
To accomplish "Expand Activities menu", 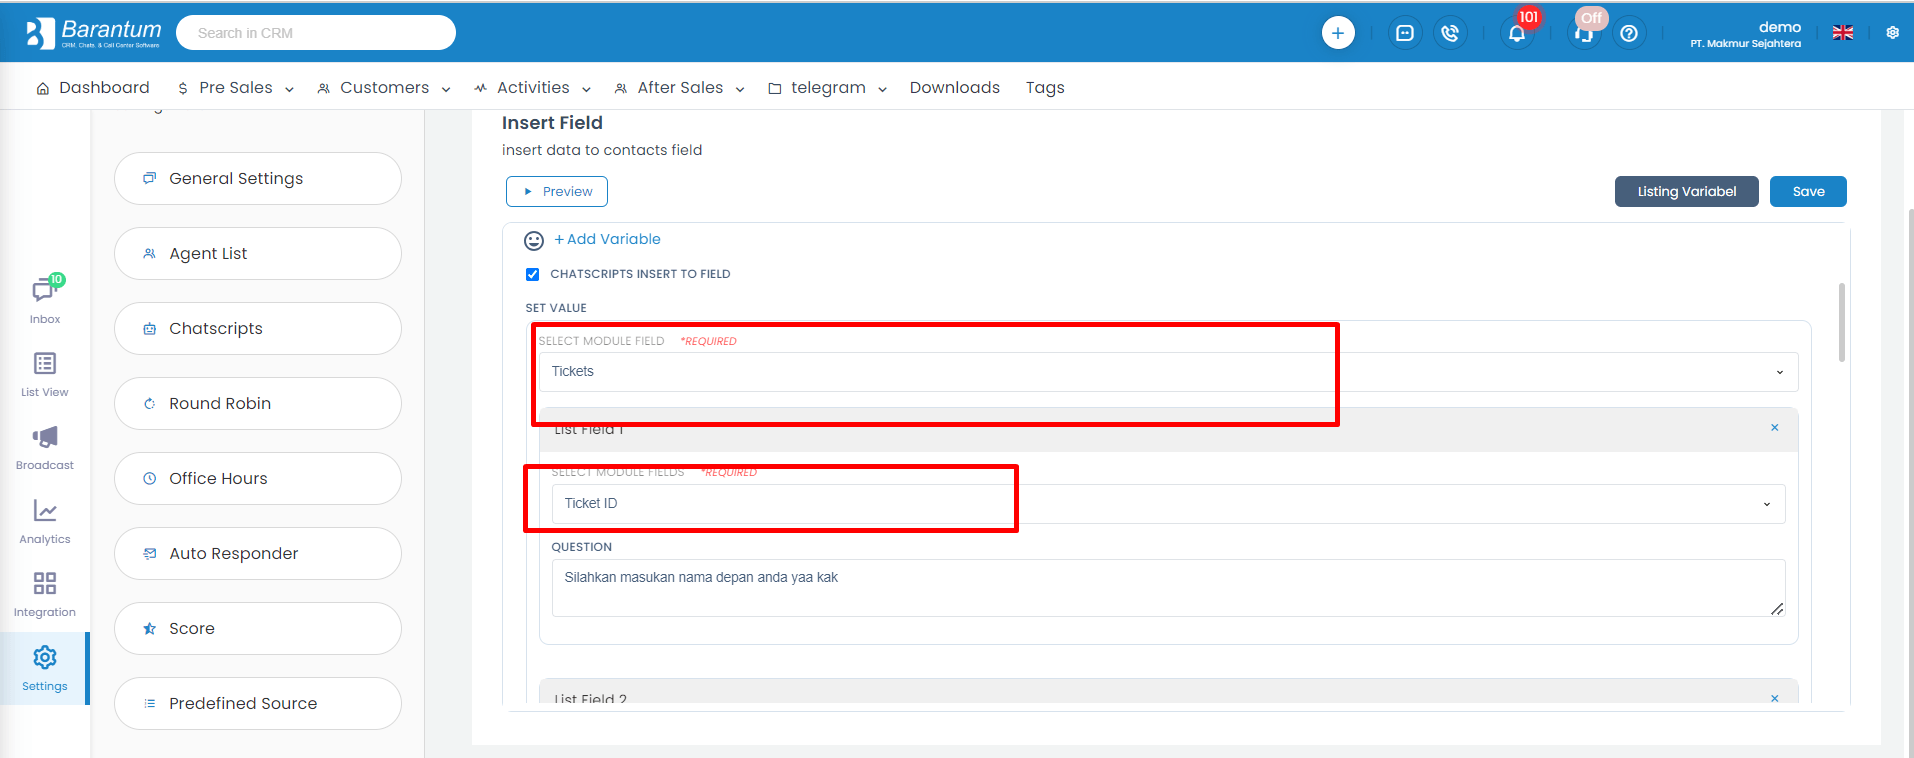I will [x=533, y=88].
